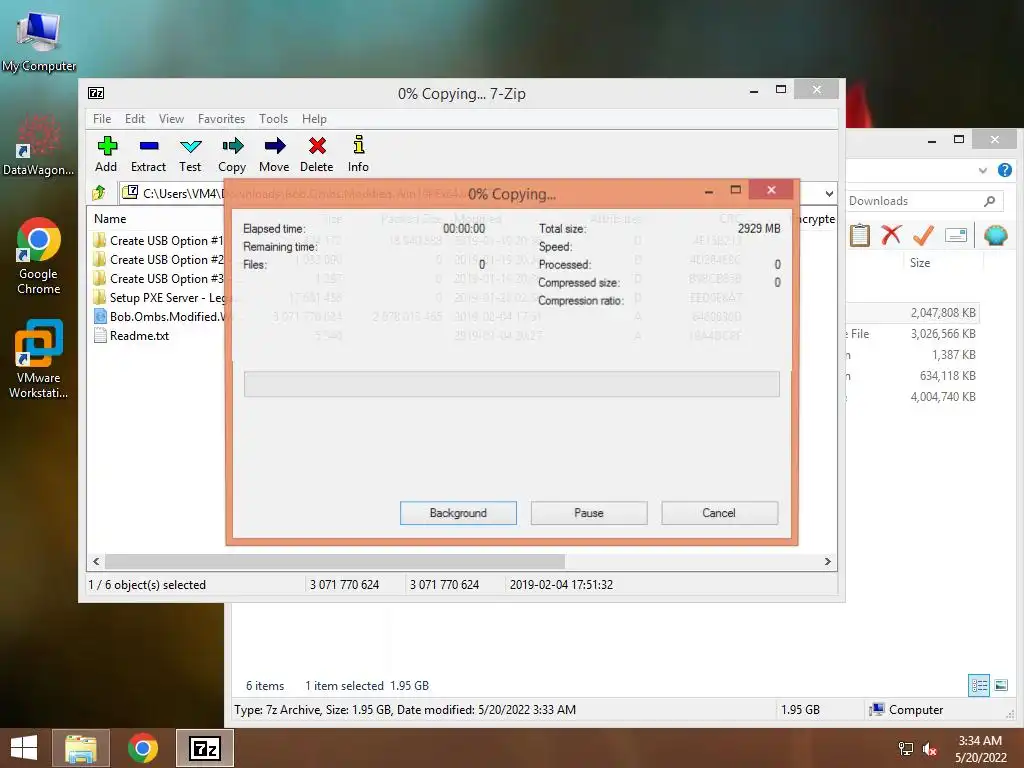Click the copying progress bar
Image resolution: width=1024 pixels, height=768 pixels.
511,384
